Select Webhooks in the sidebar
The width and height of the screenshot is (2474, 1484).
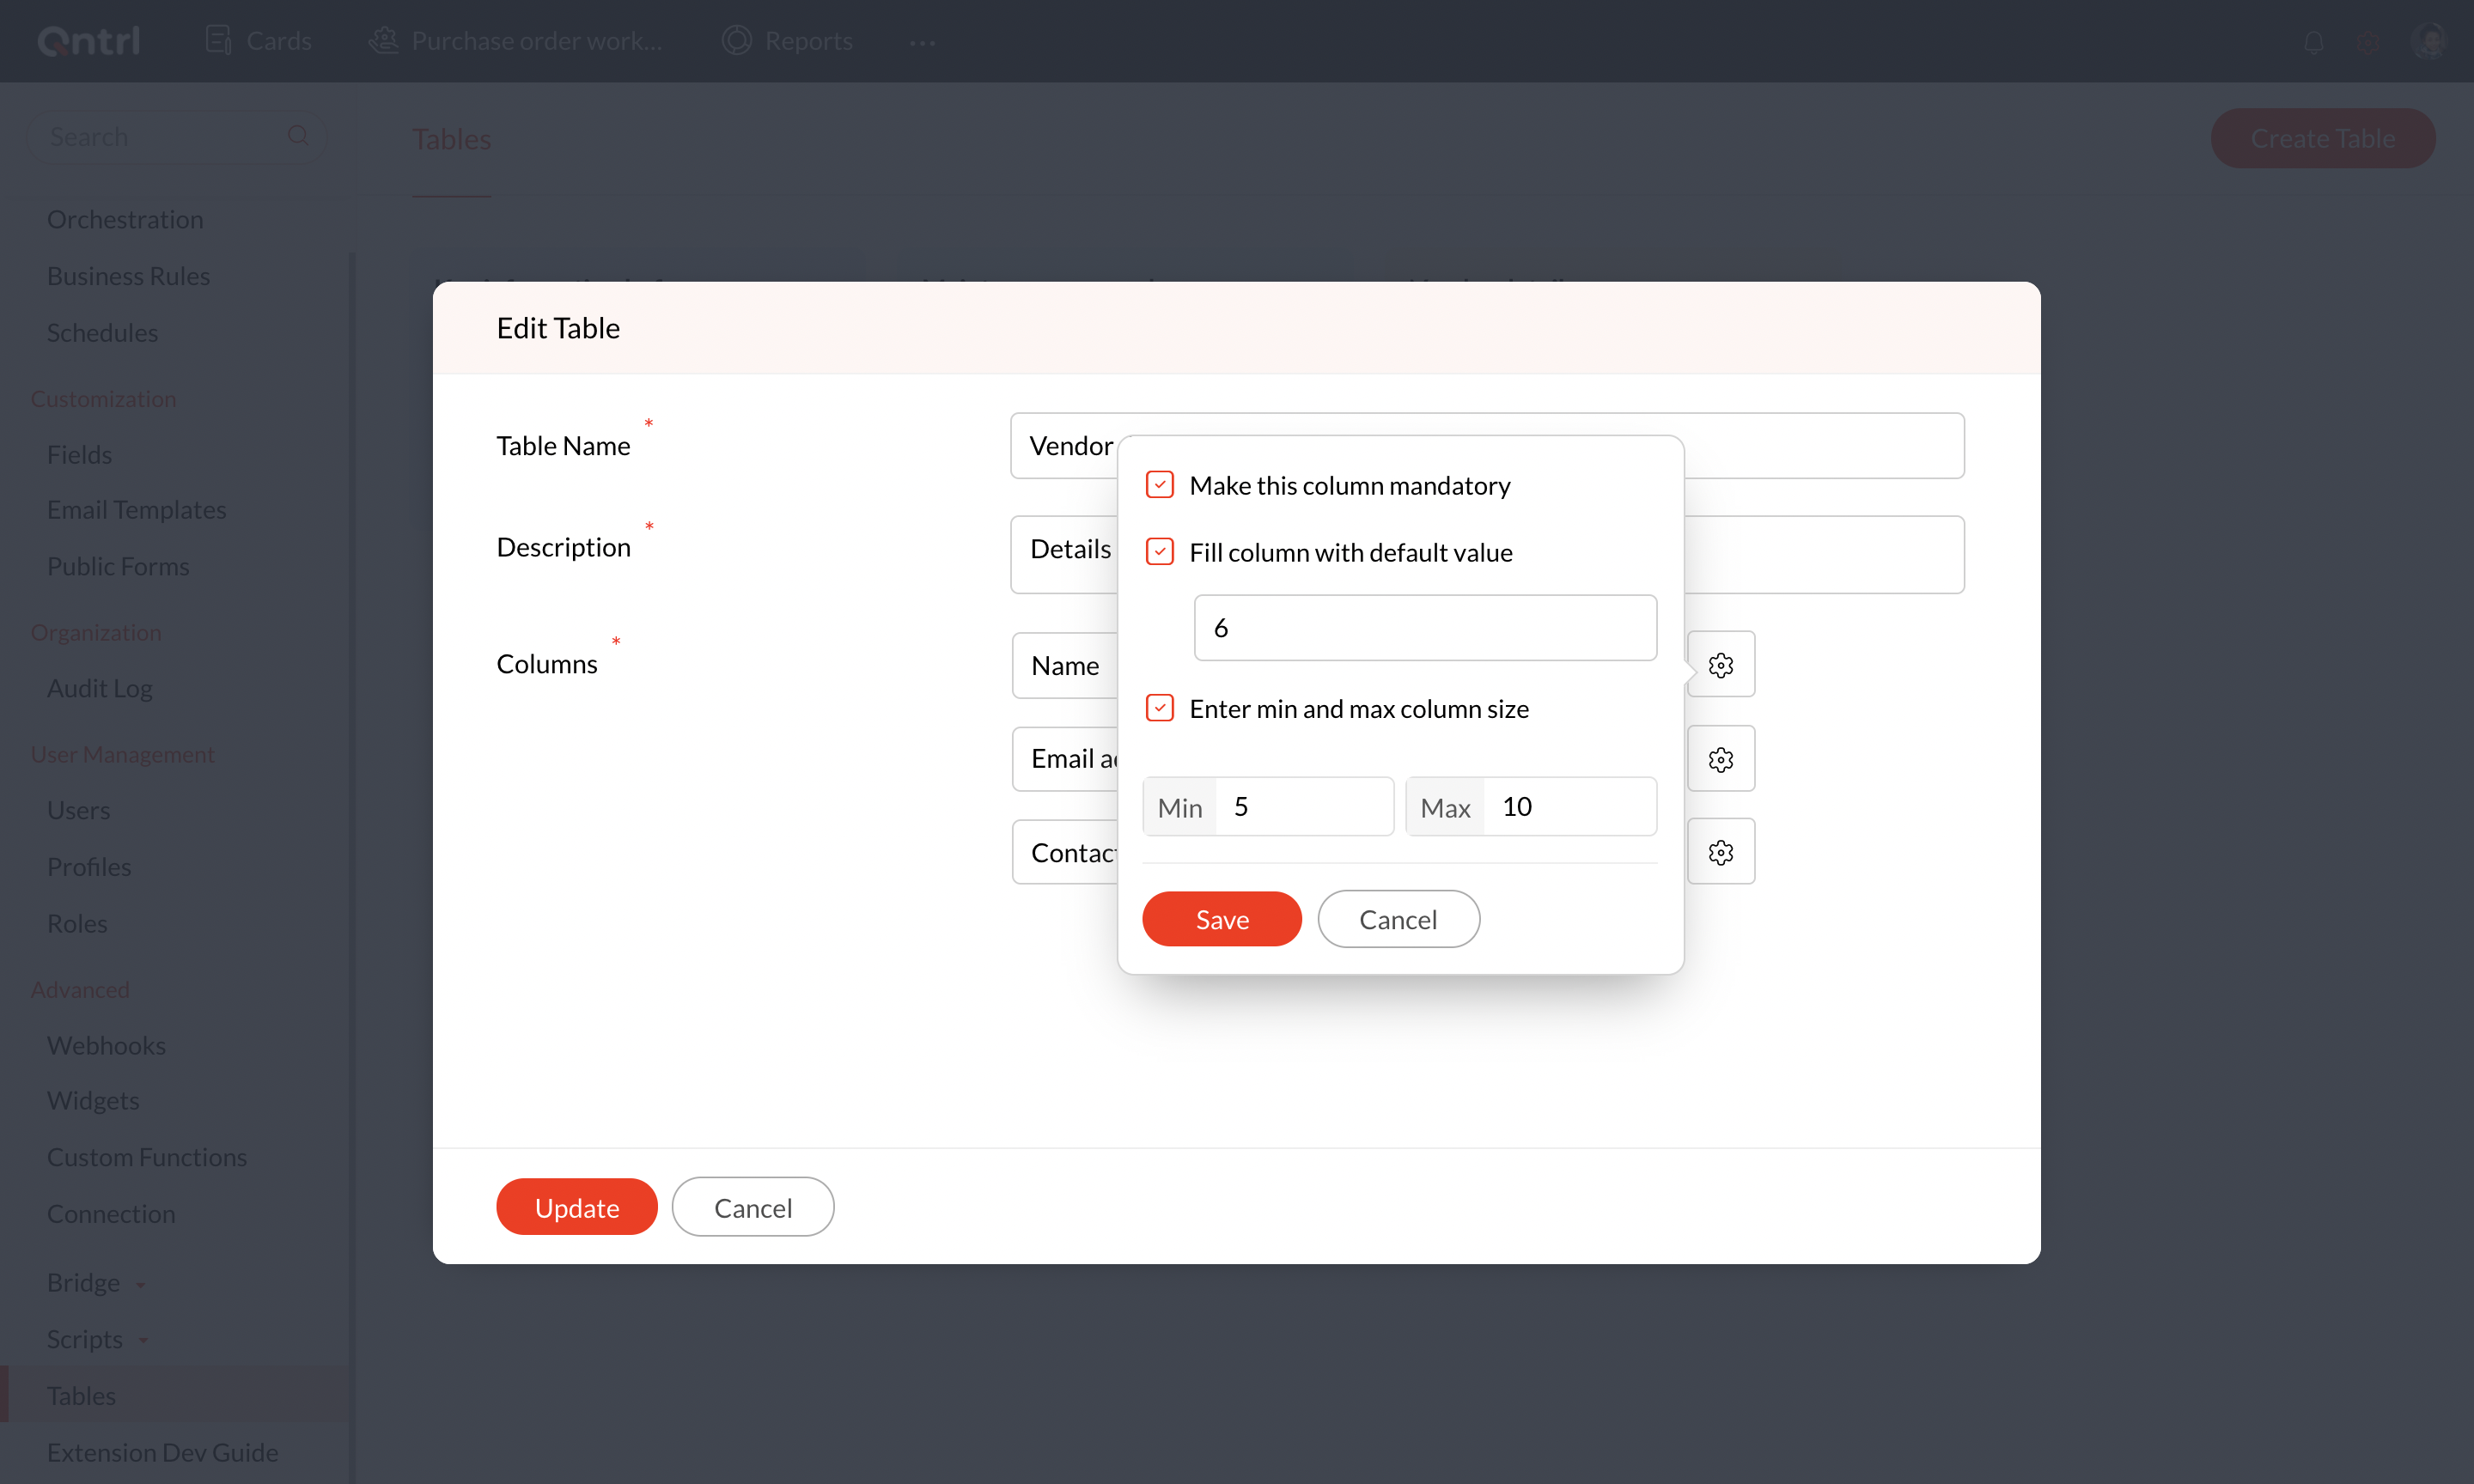tap(106, 1045)
